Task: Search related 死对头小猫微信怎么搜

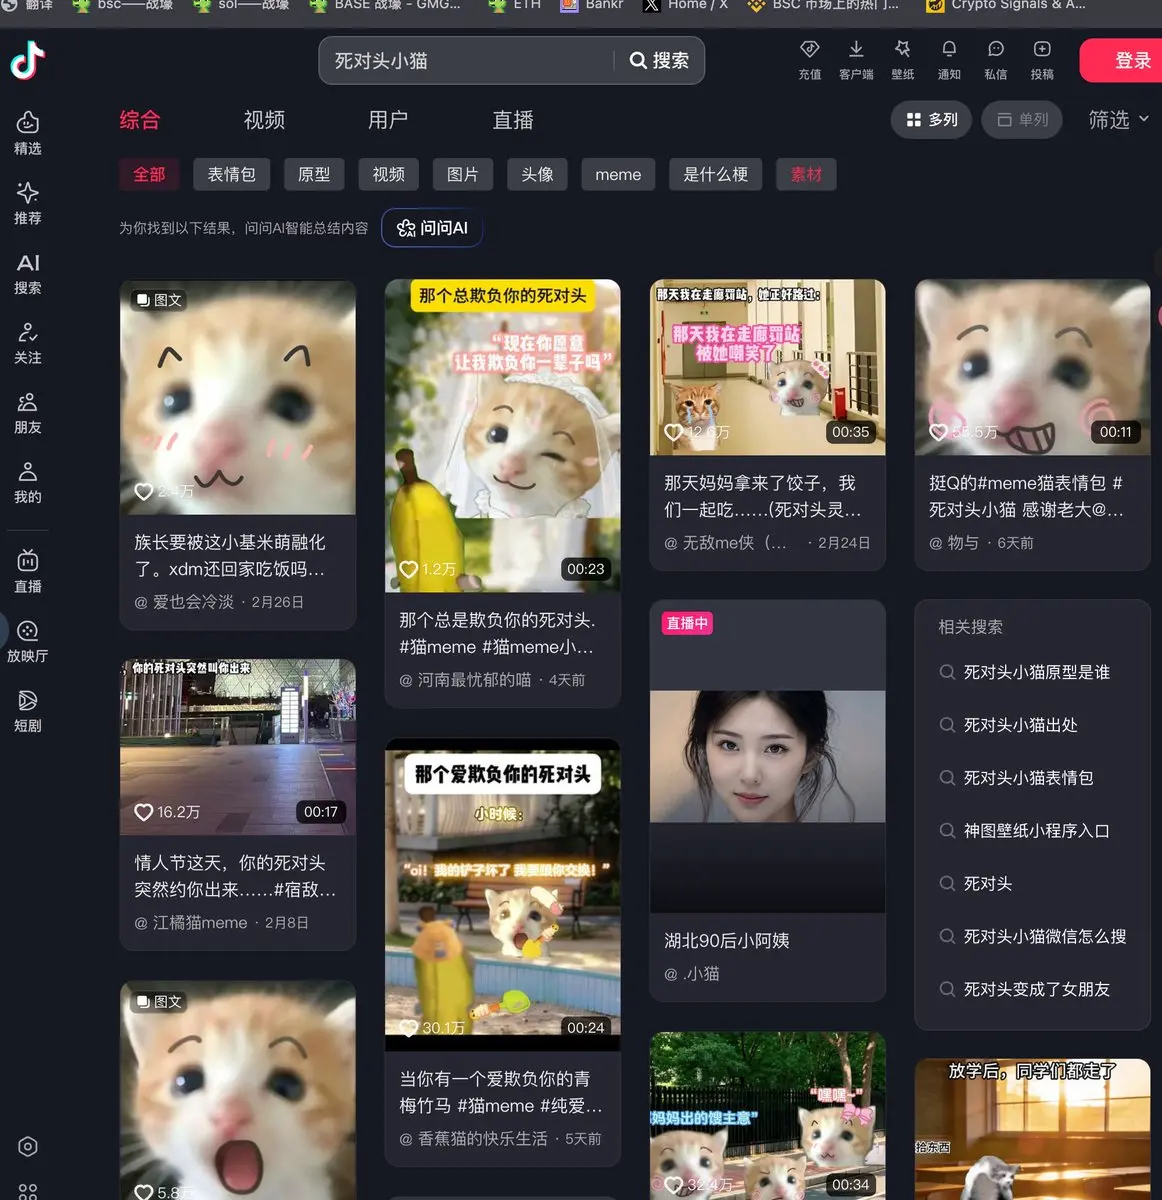Action: click(x=1045, y=937)
